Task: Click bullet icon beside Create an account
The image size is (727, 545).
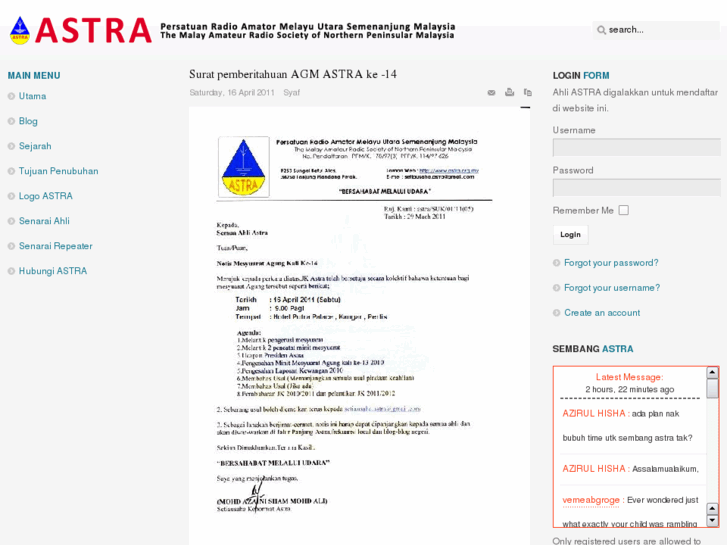Action: click(x=556, y=313)
